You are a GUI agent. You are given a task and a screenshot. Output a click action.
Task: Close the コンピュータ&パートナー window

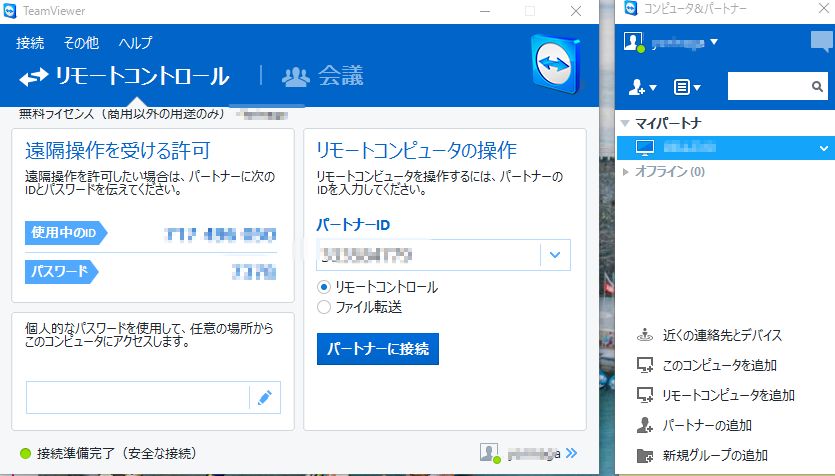click(x=824, y=9)
